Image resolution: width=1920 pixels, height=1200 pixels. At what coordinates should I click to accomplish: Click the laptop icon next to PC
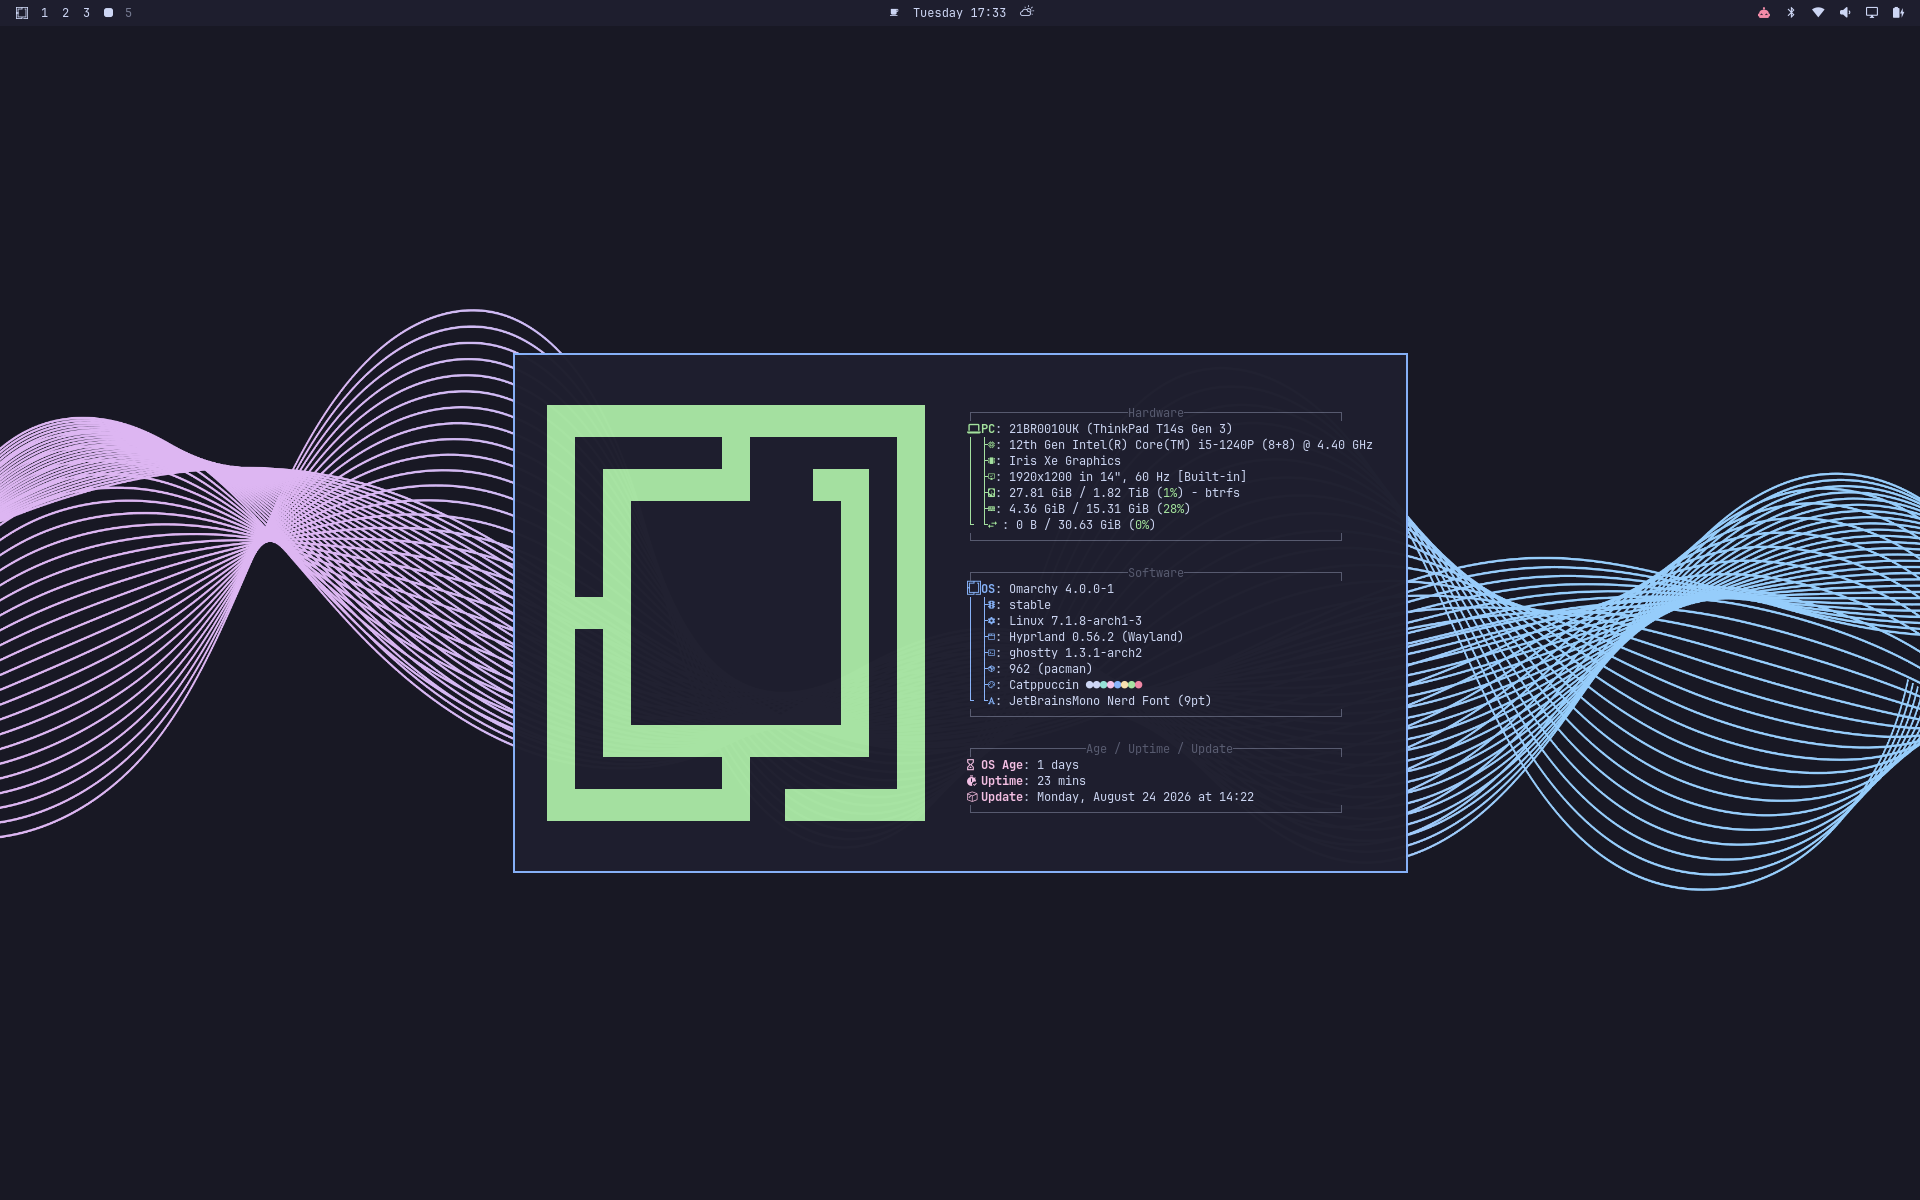(x=974, y=429)
